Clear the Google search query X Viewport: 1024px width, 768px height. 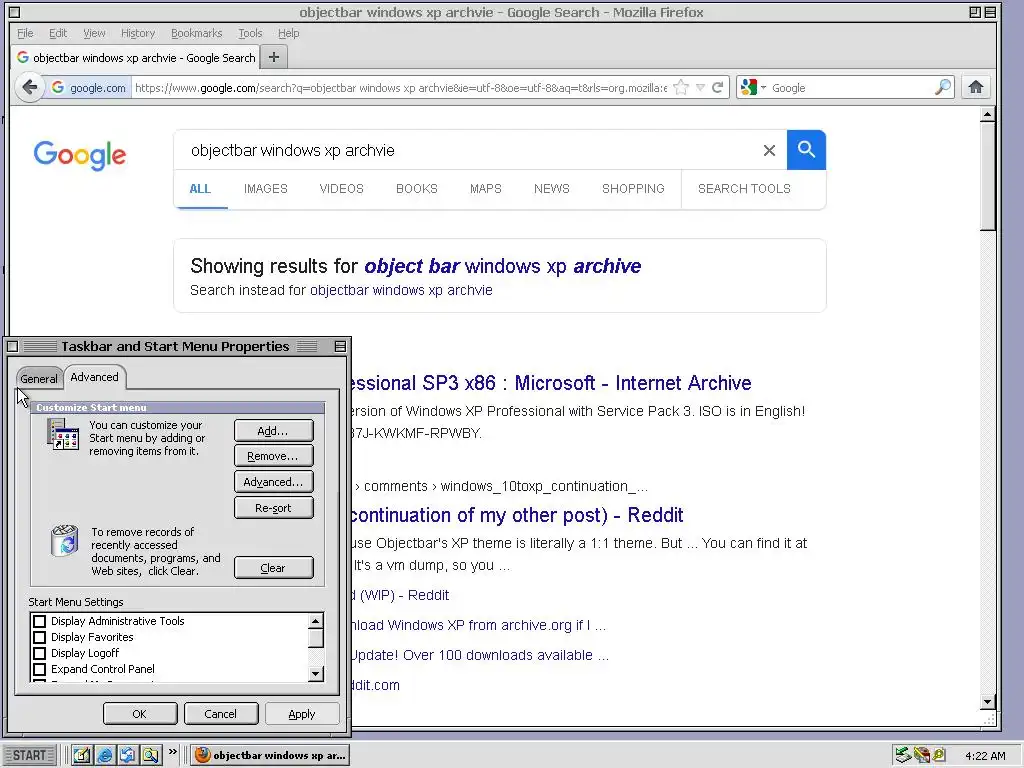pos(769,150)
